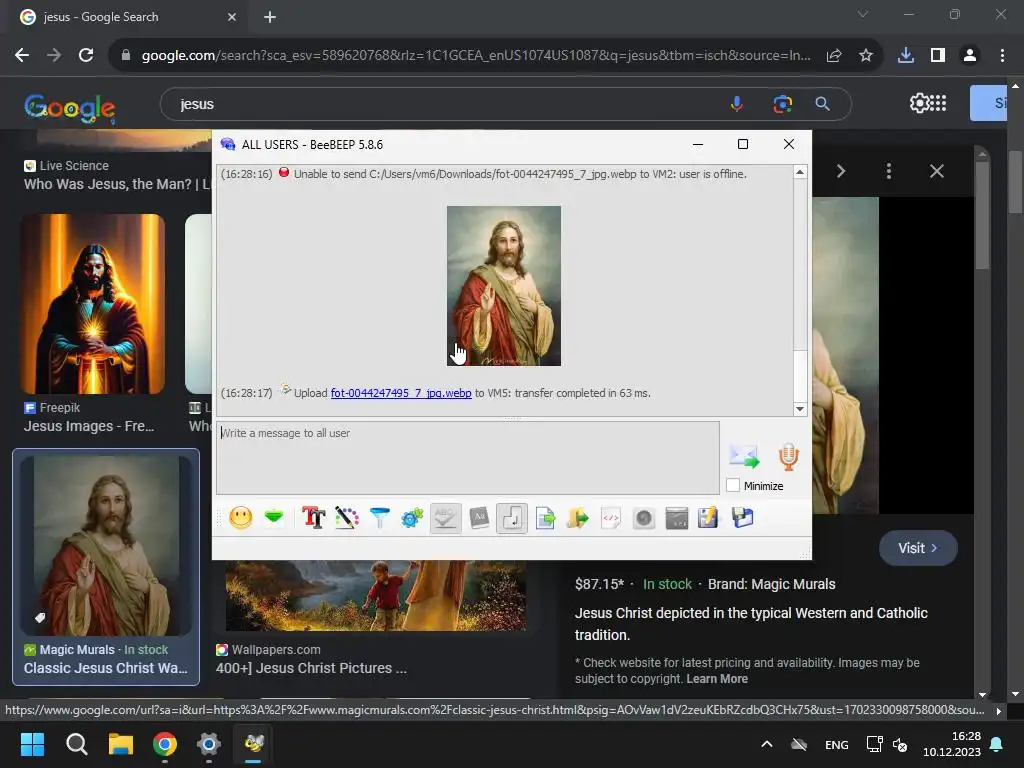Open the chat font selector (TT icon)

pos(313,519)
